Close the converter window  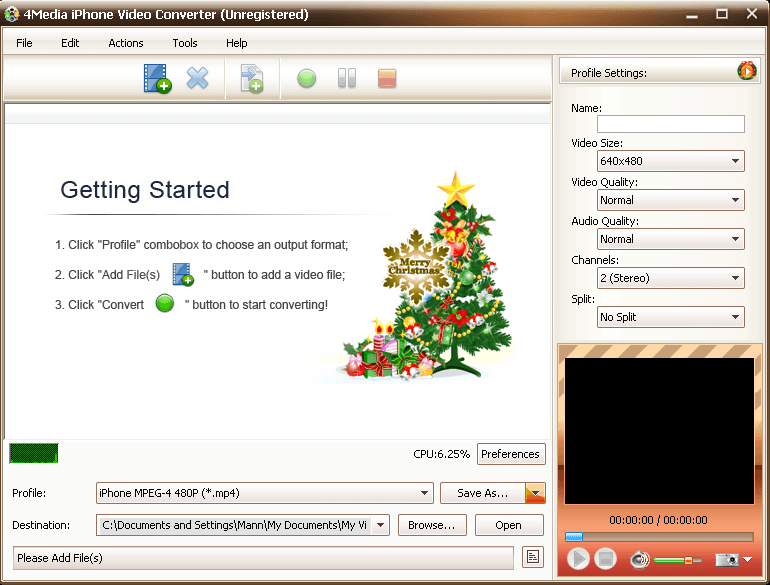pos(752,14)
